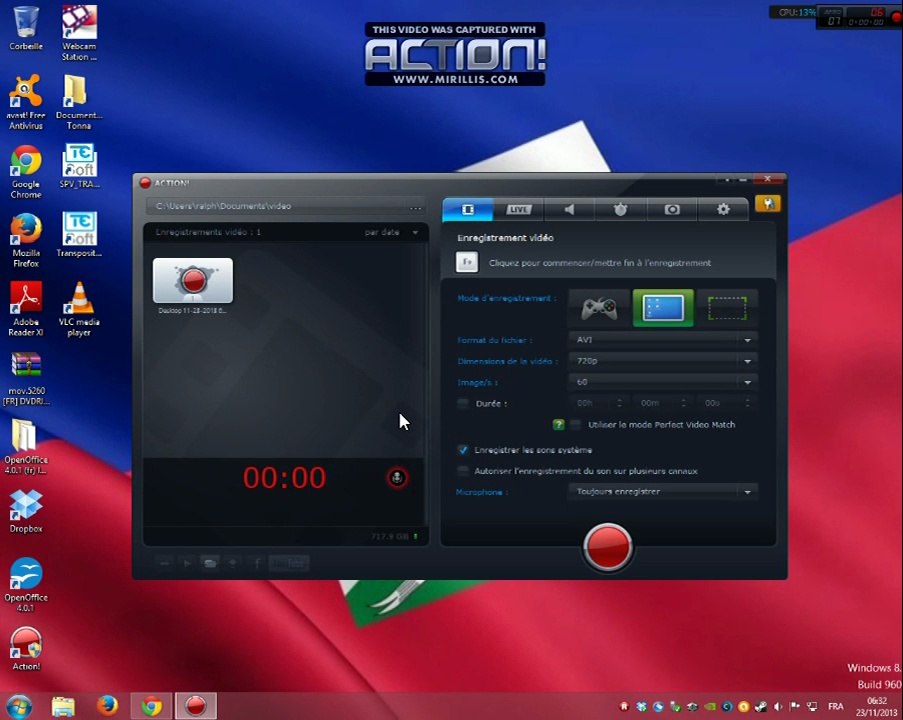Select game recording mode gamepad icon
The height and width of the screenshot is (720, 903).
[x=599, y=308]
